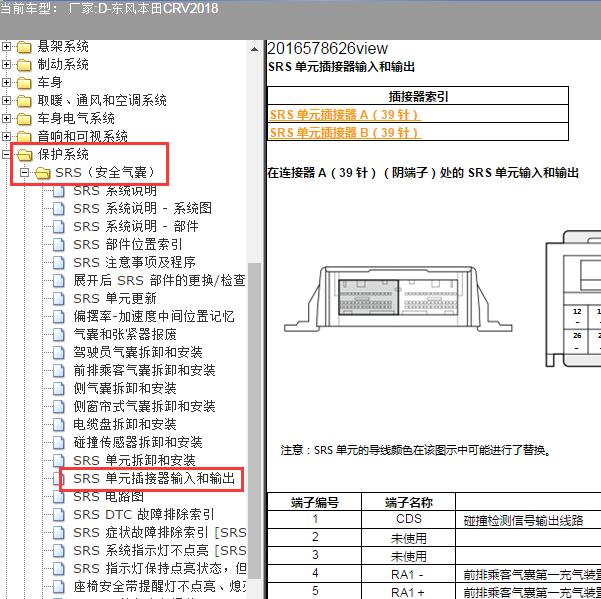The height and width of the screenshot is (599, 601).
Task: Click document icon for SRS 系统指示灯不点亮
Action: (x=58, y=551)
